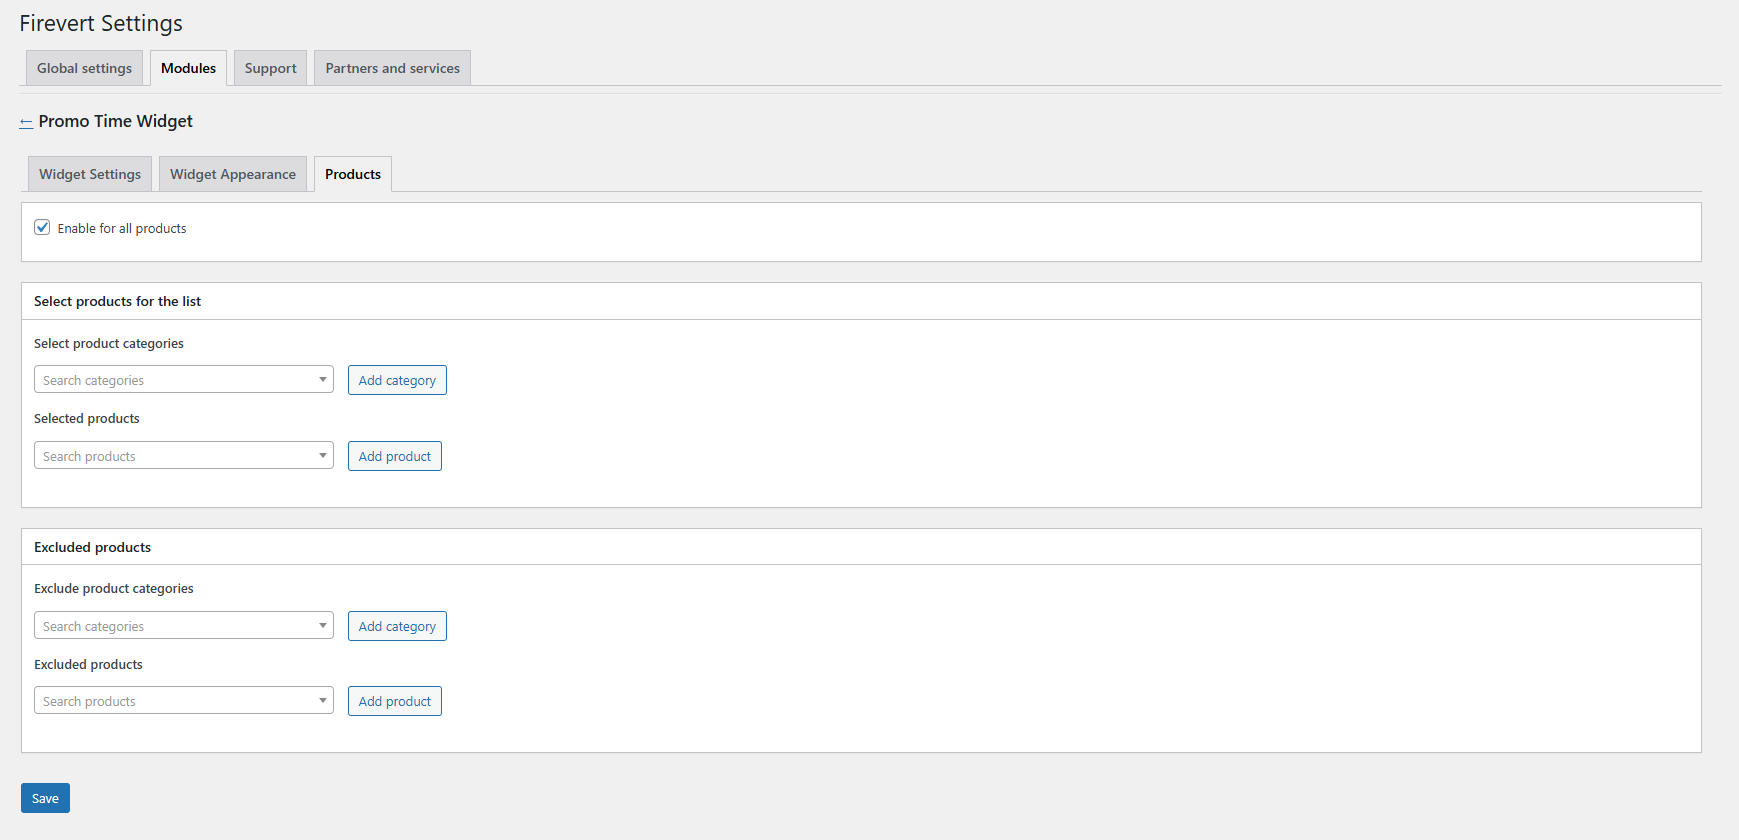Viewport: 1739px width, 840px height.
Task: Switch to the Modules tab
Action: tap(188, 68)
